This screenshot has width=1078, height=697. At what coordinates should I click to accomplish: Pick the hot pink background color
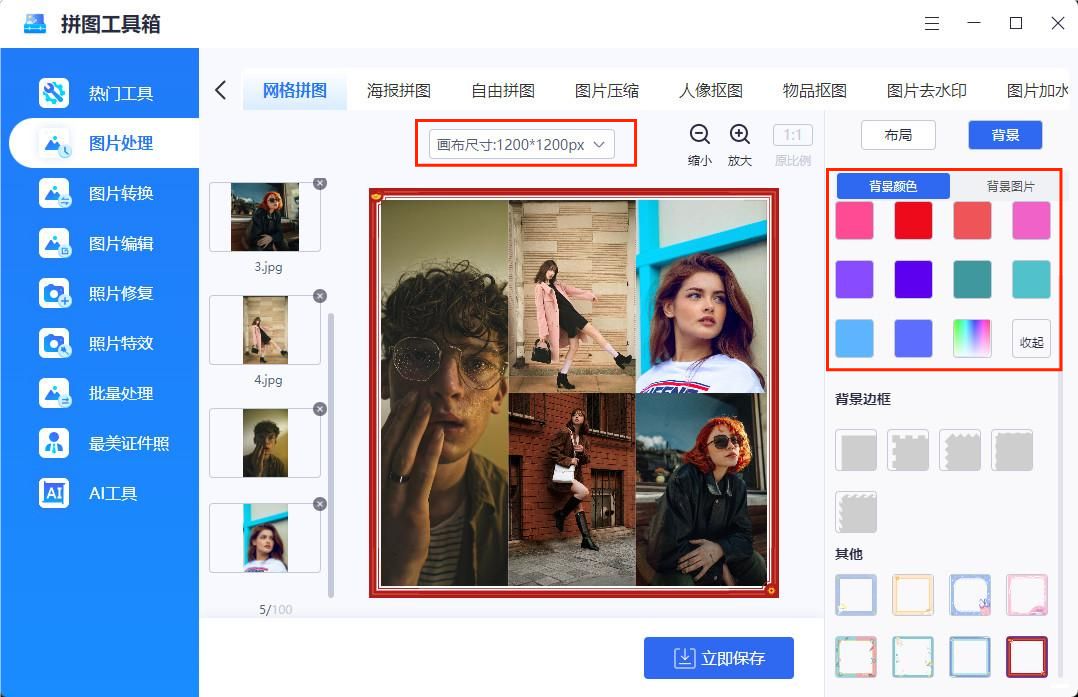[x=855, y=220]
